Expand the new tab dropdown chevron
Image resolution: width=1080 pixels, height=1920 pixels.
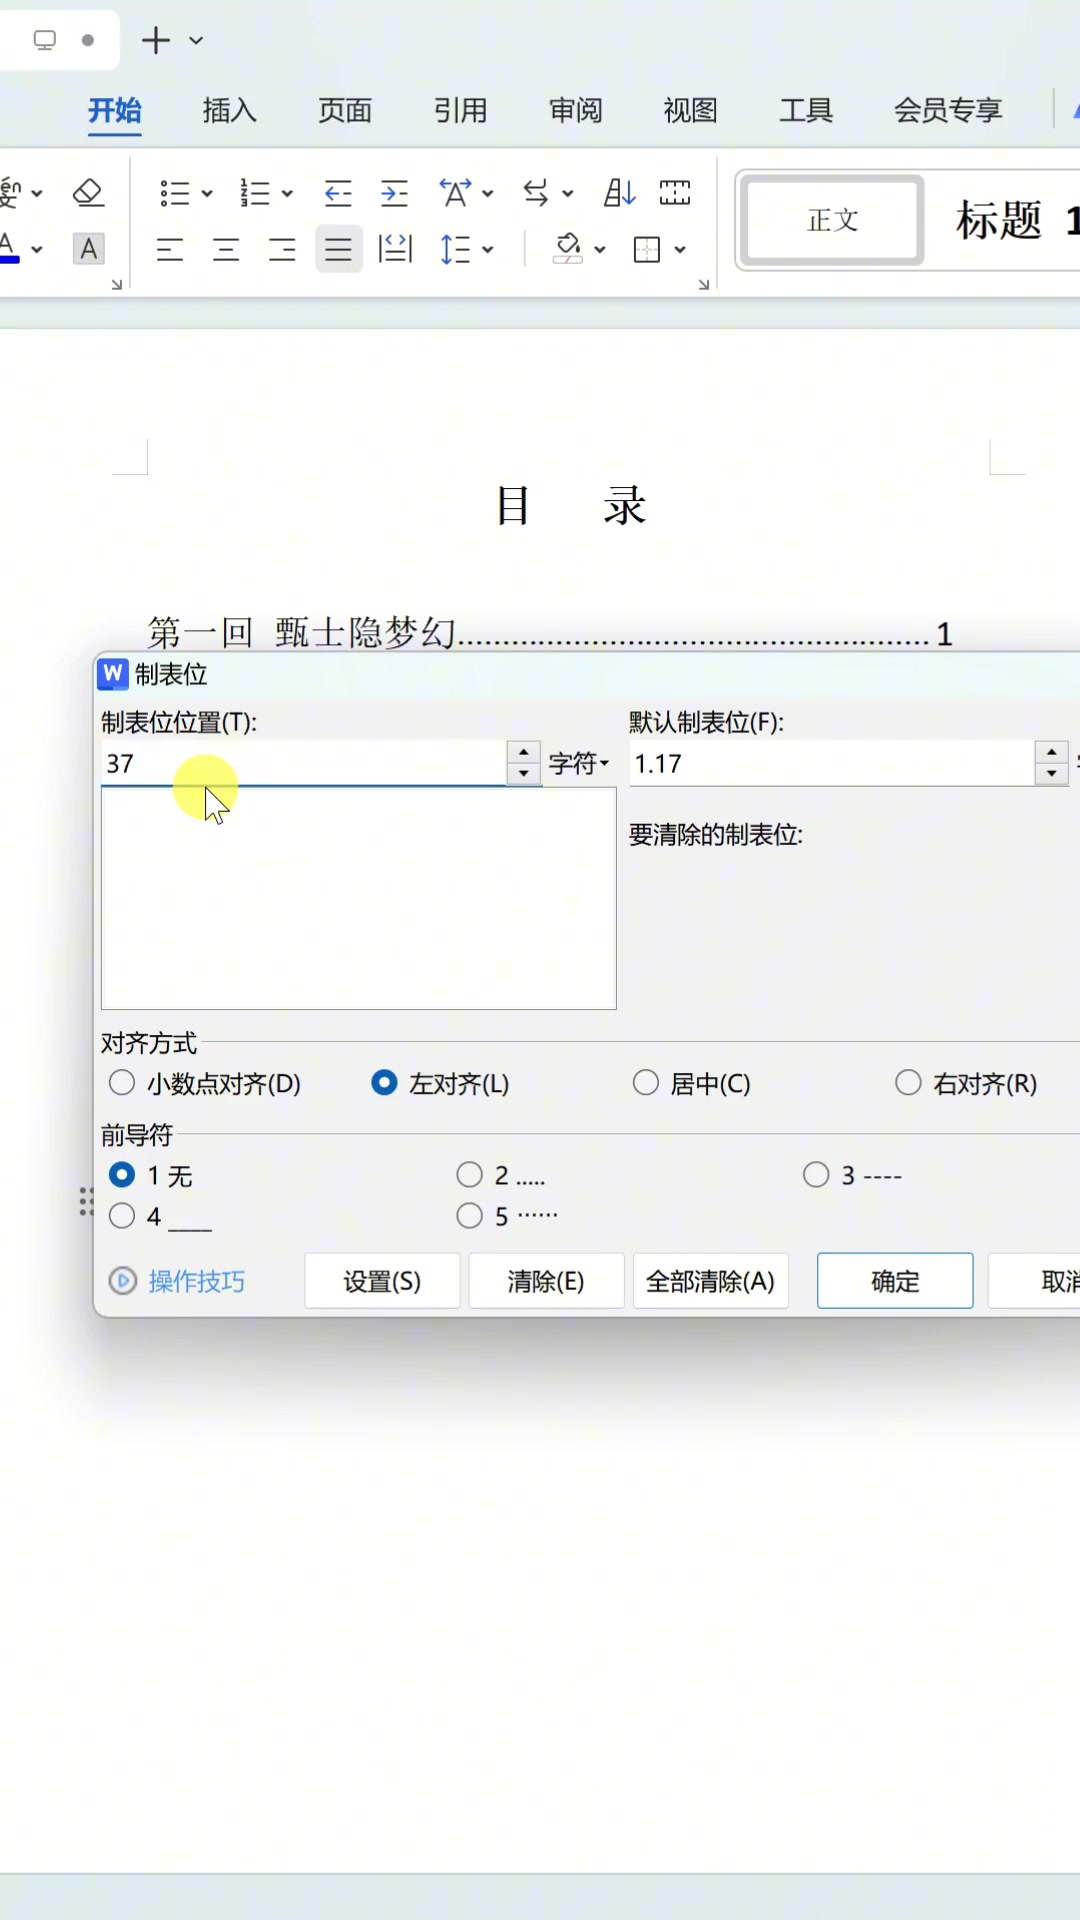(x=196, y=41)
